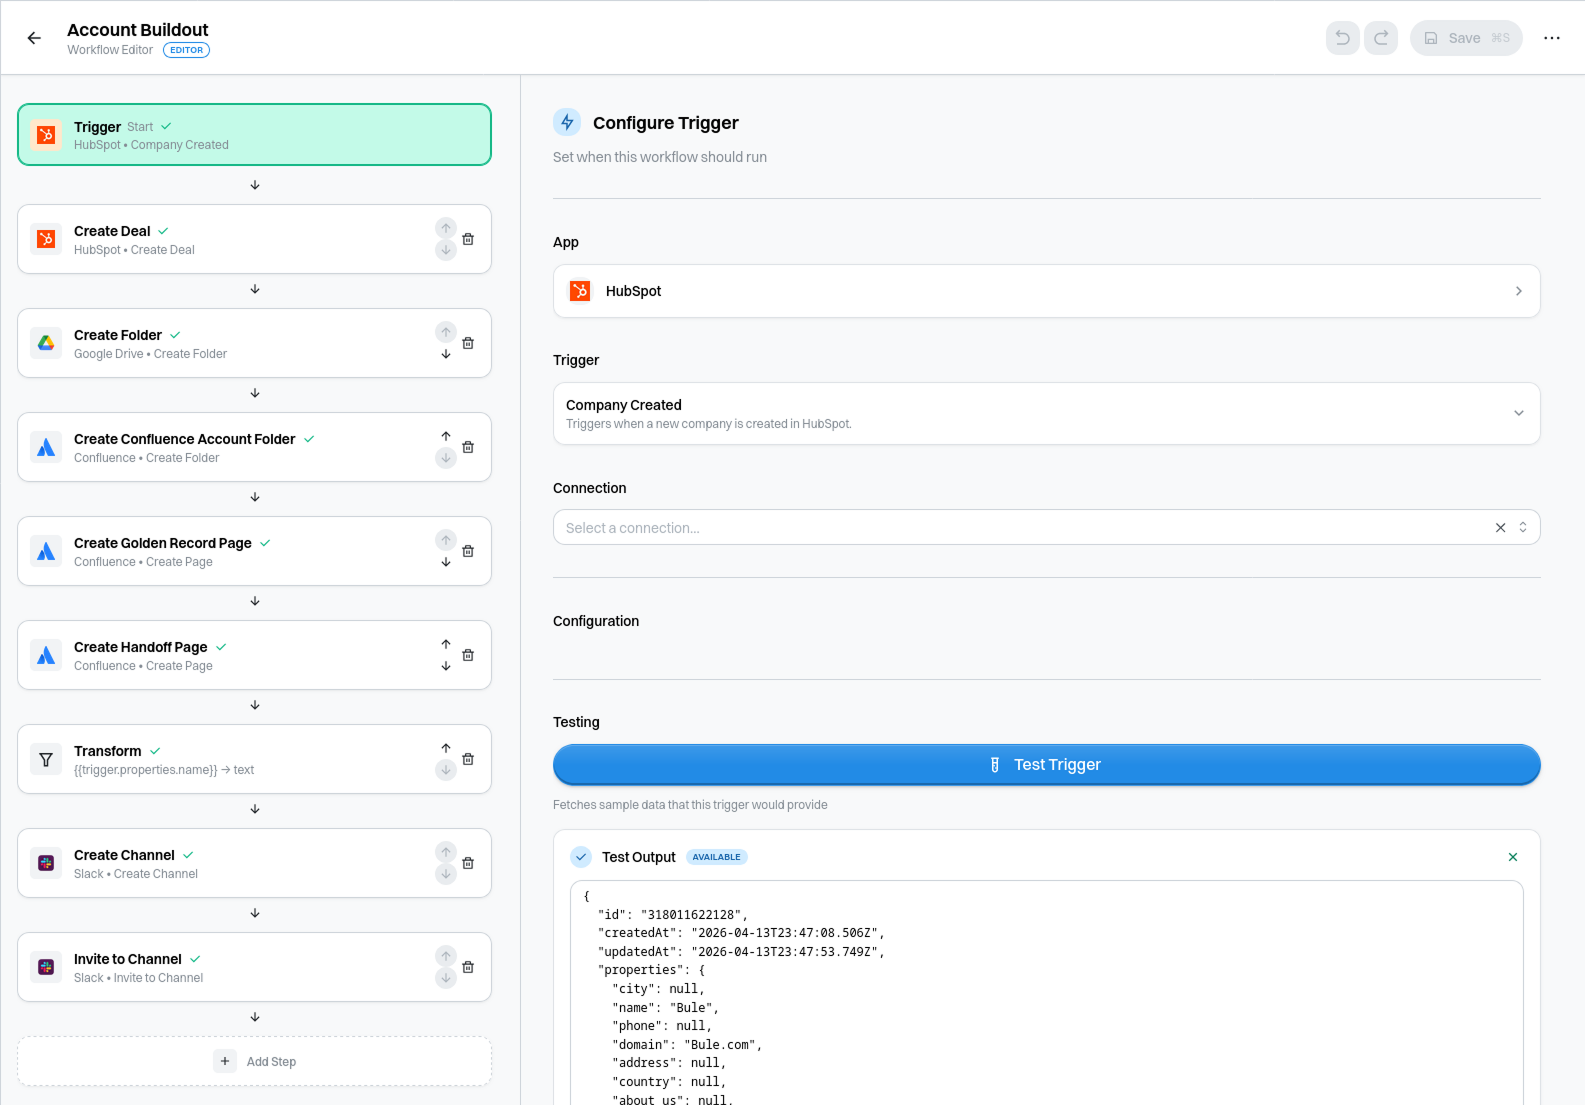Screen dimensions: 1585x1105
Task: Redo the last workflow change
Action: click(1381, 38)
